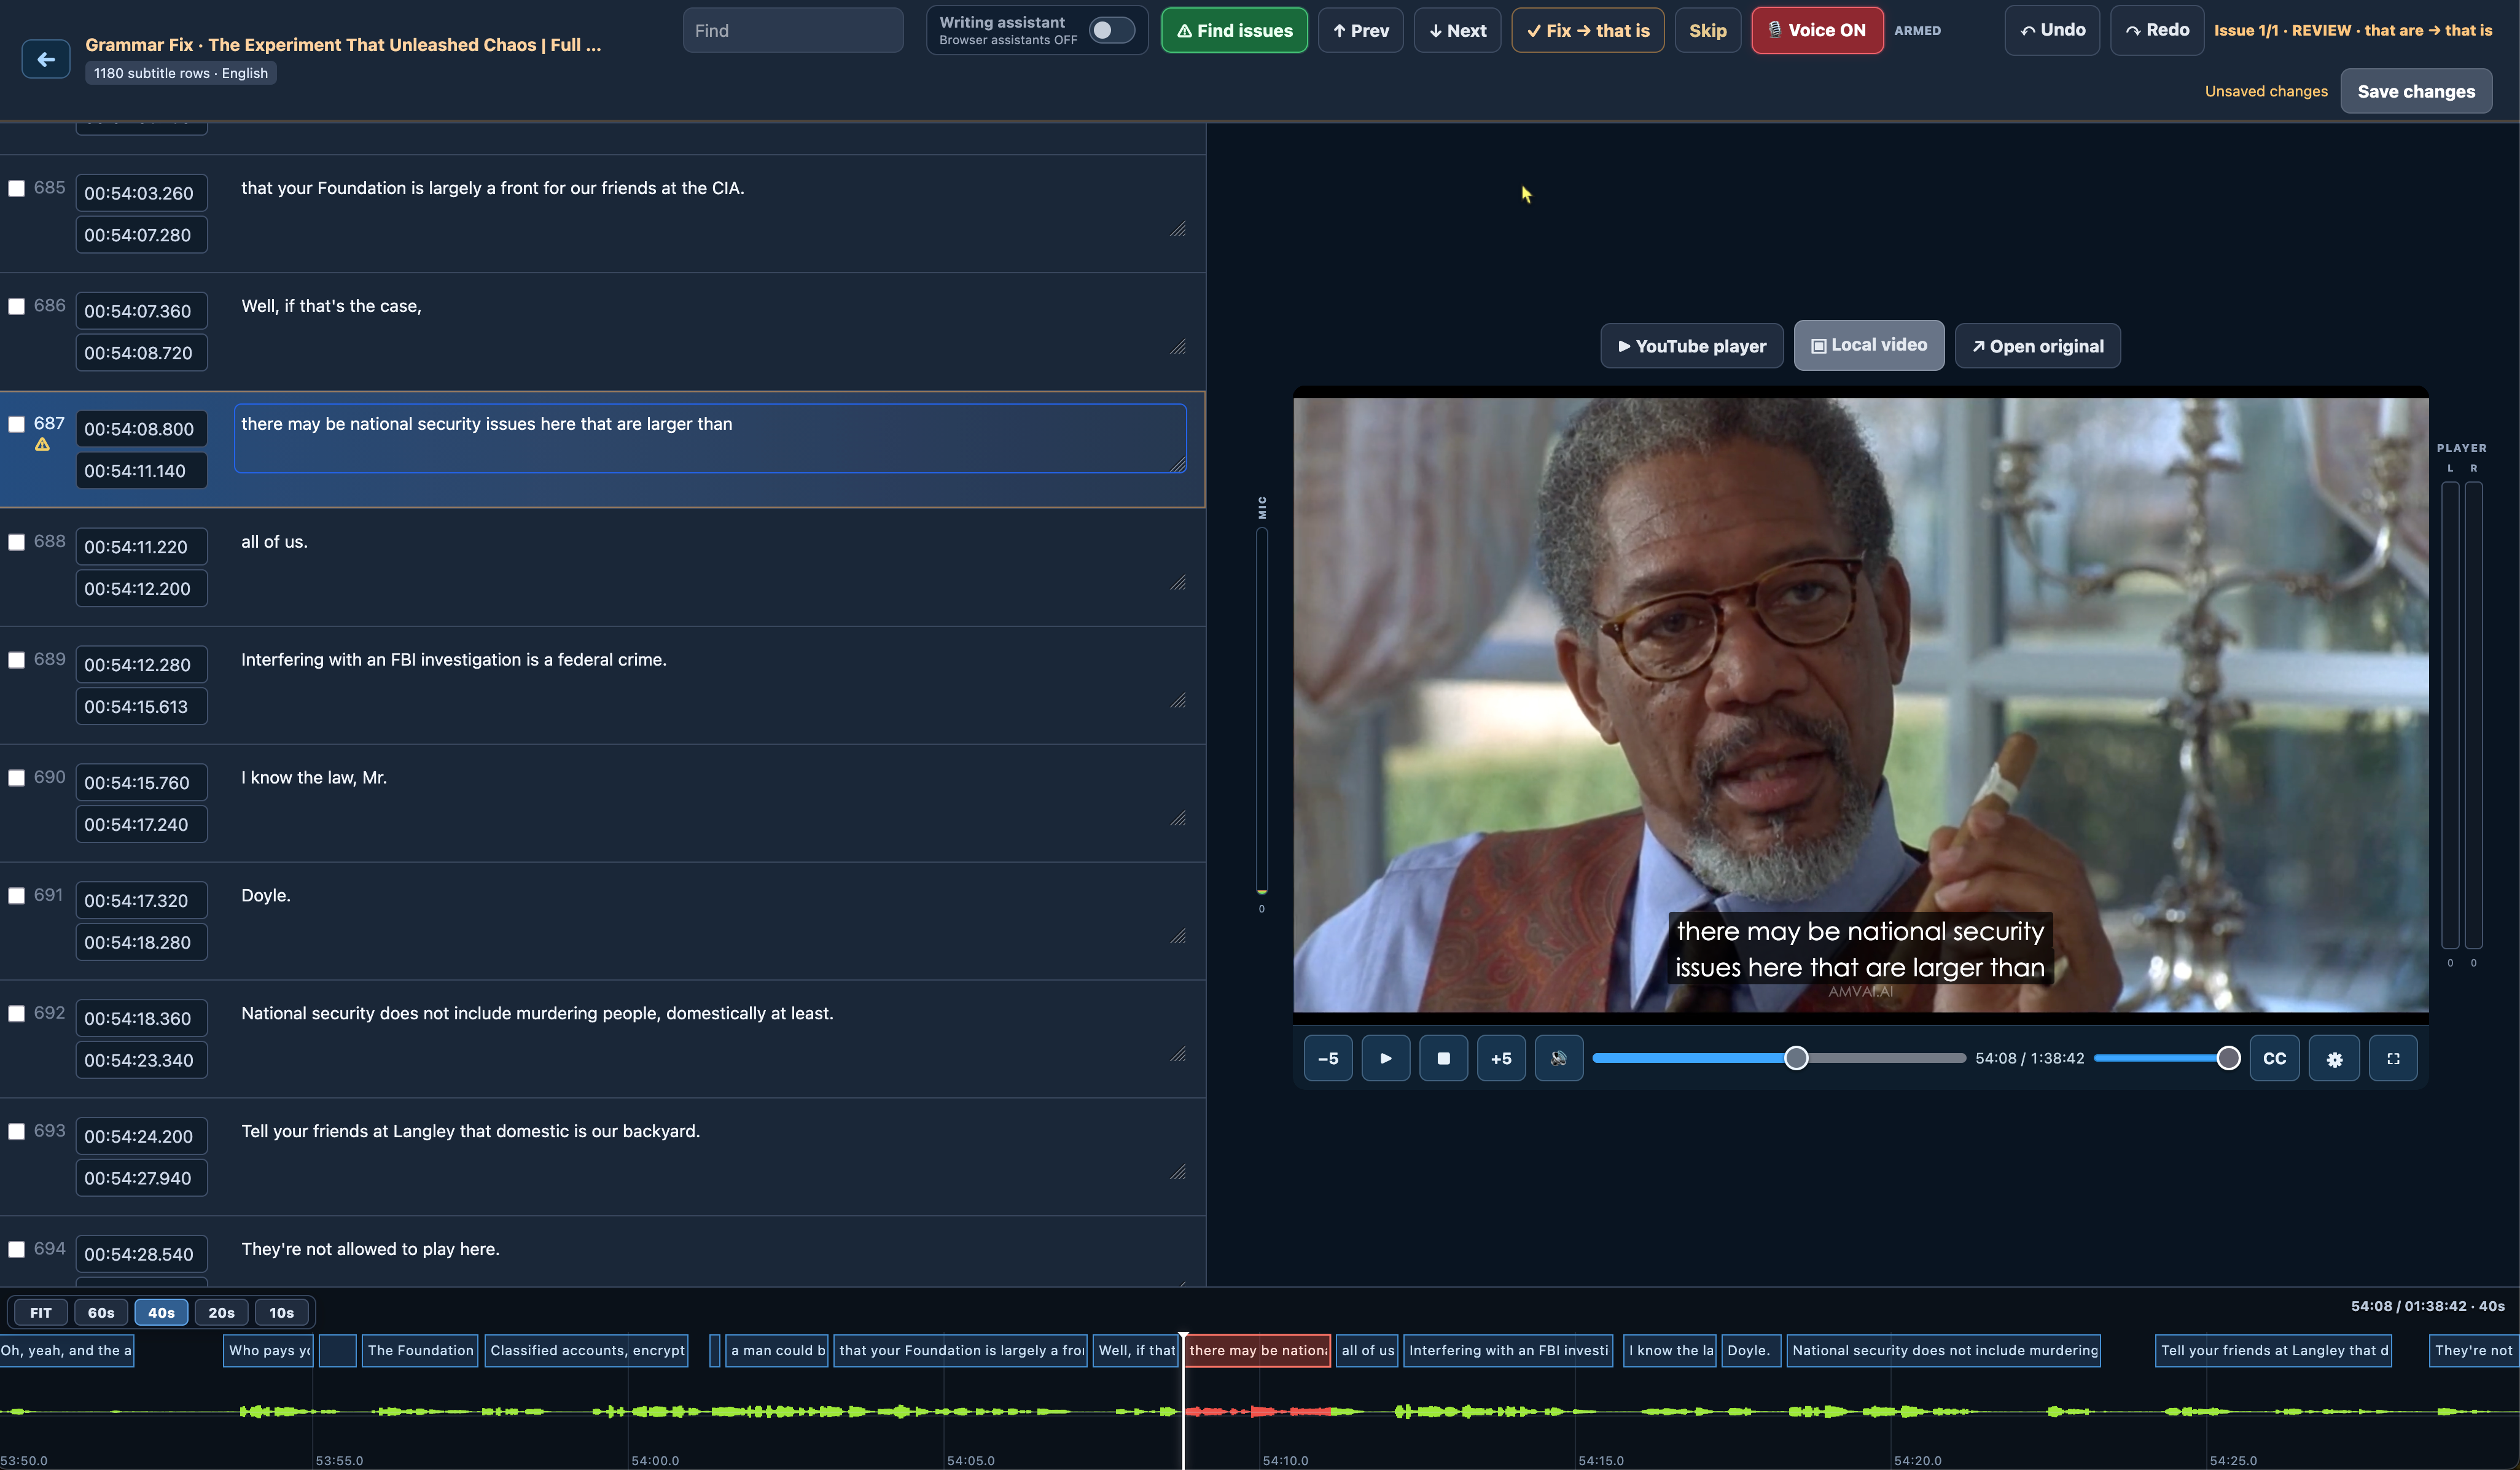Click the Skip button

(1708, 30)
